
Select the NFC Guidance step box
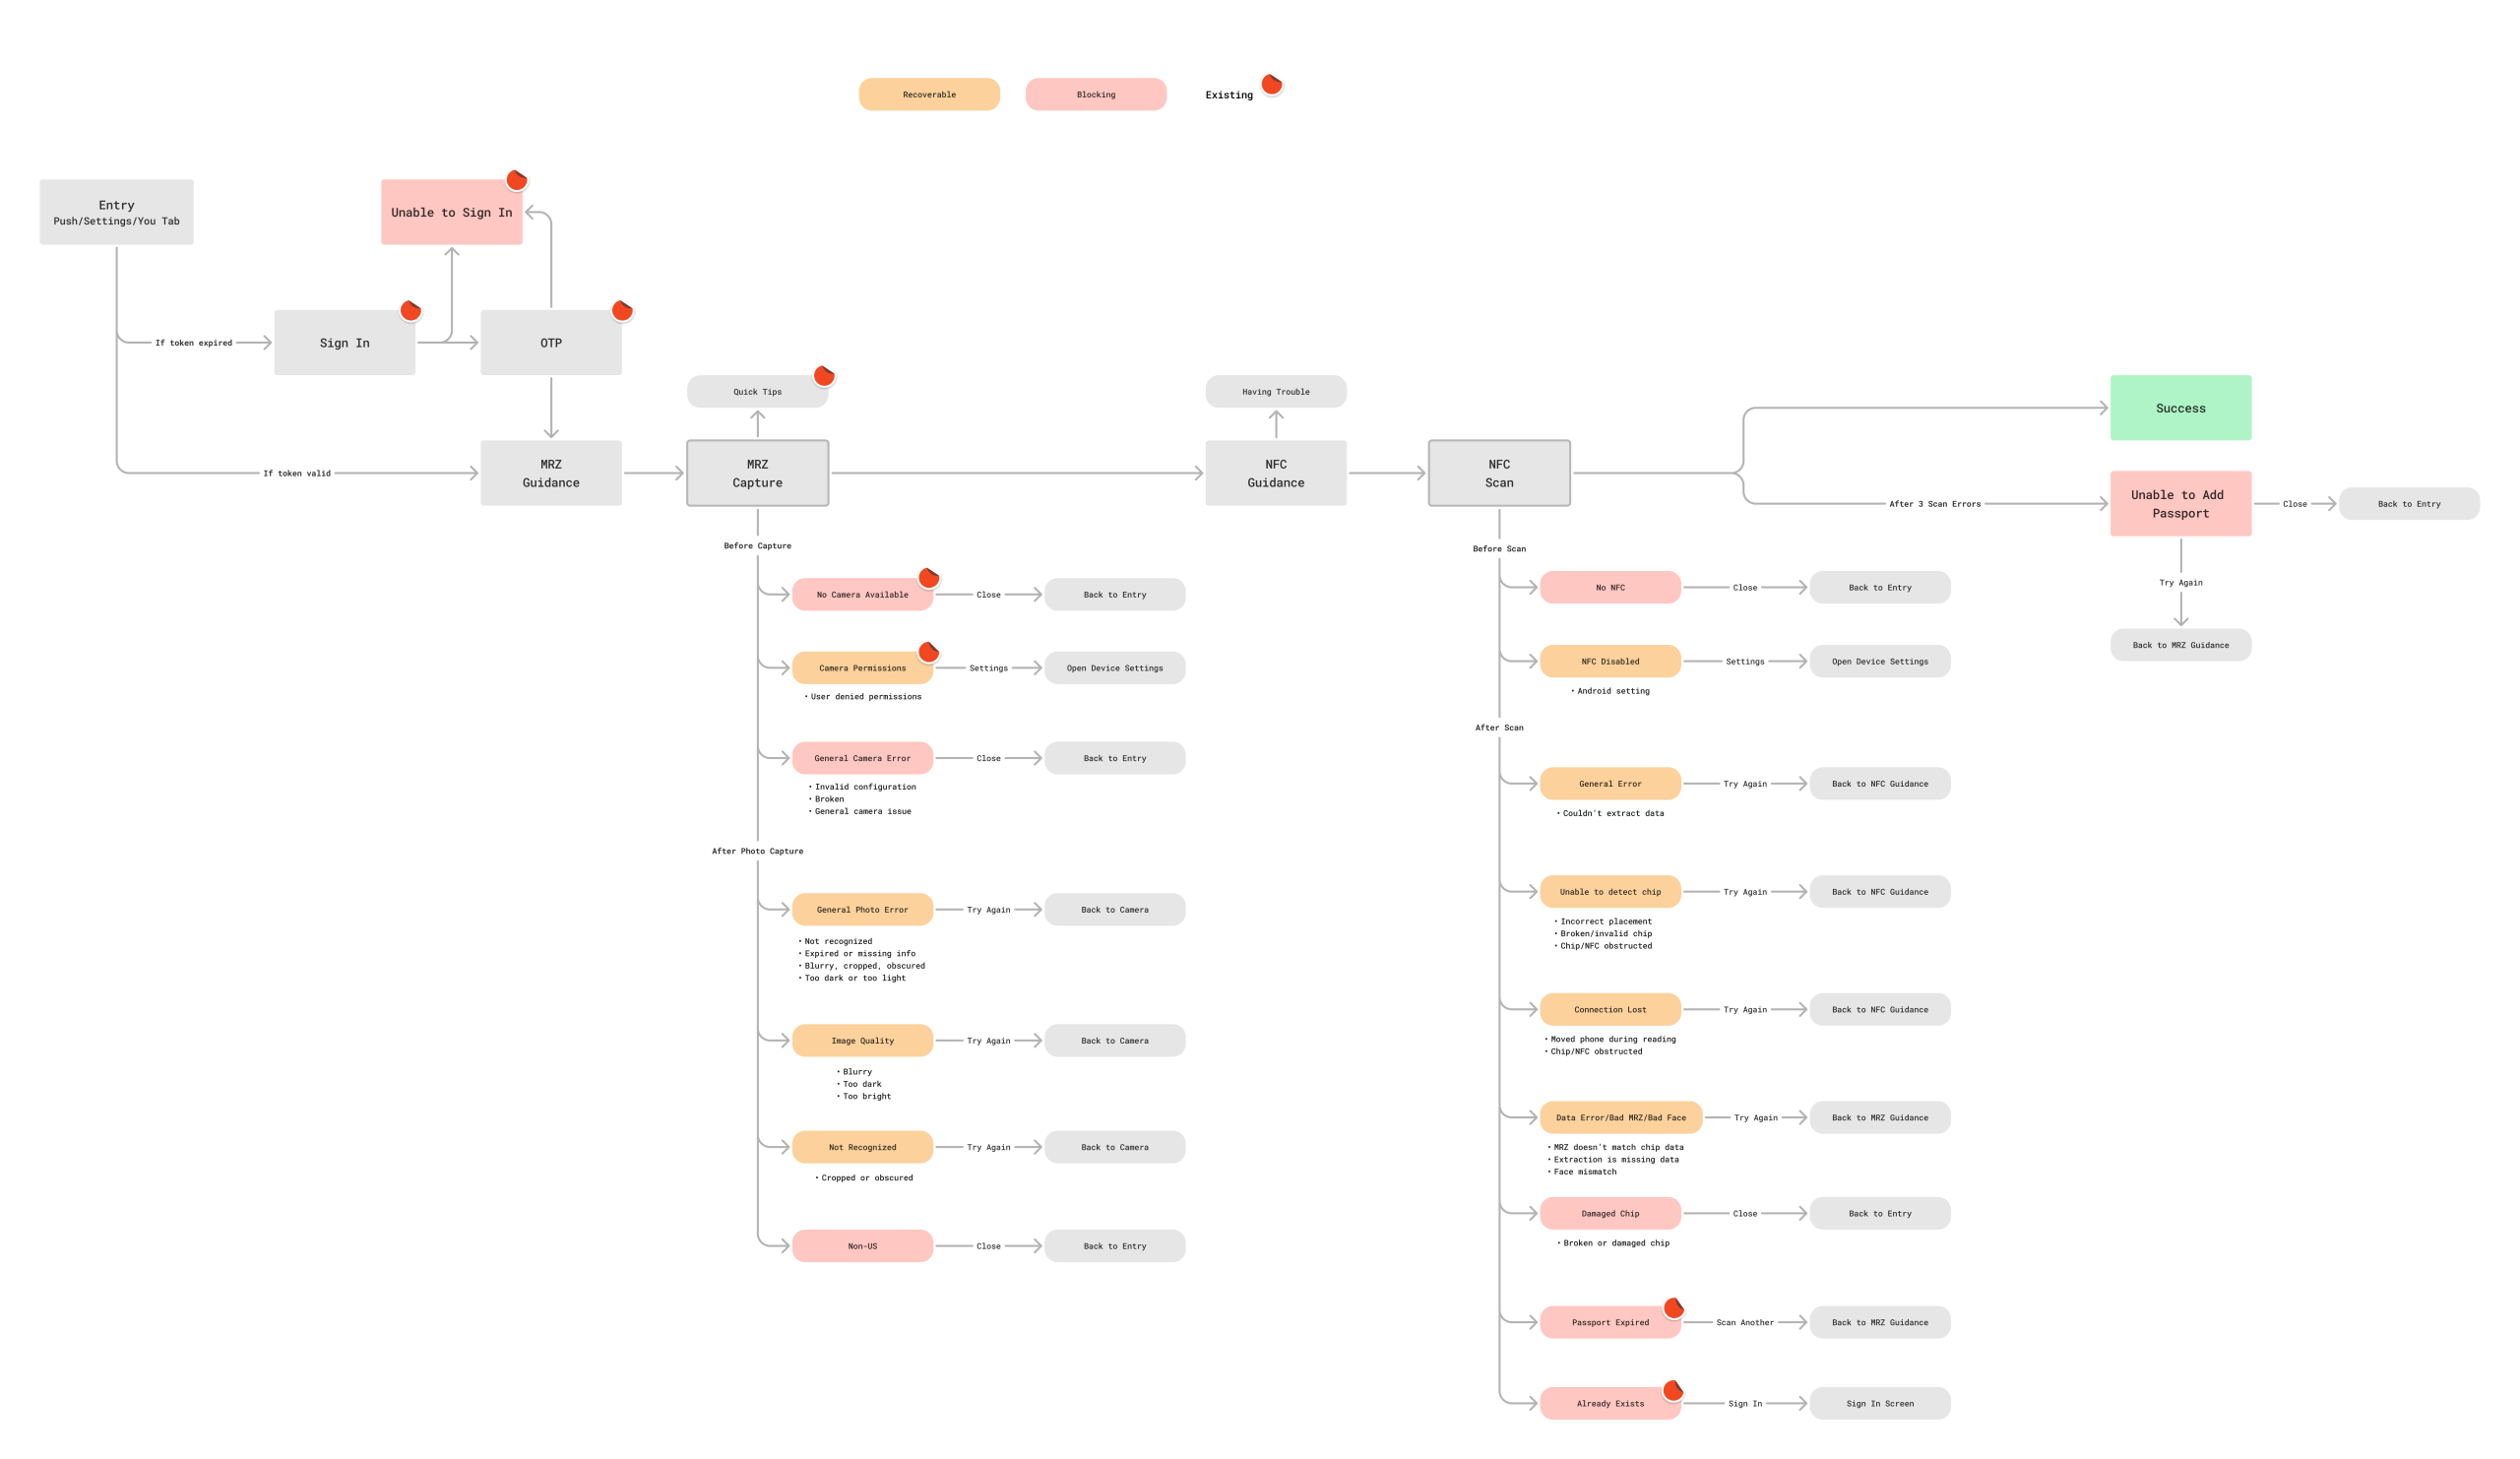pyautogui.click(x=1276, y=473)
